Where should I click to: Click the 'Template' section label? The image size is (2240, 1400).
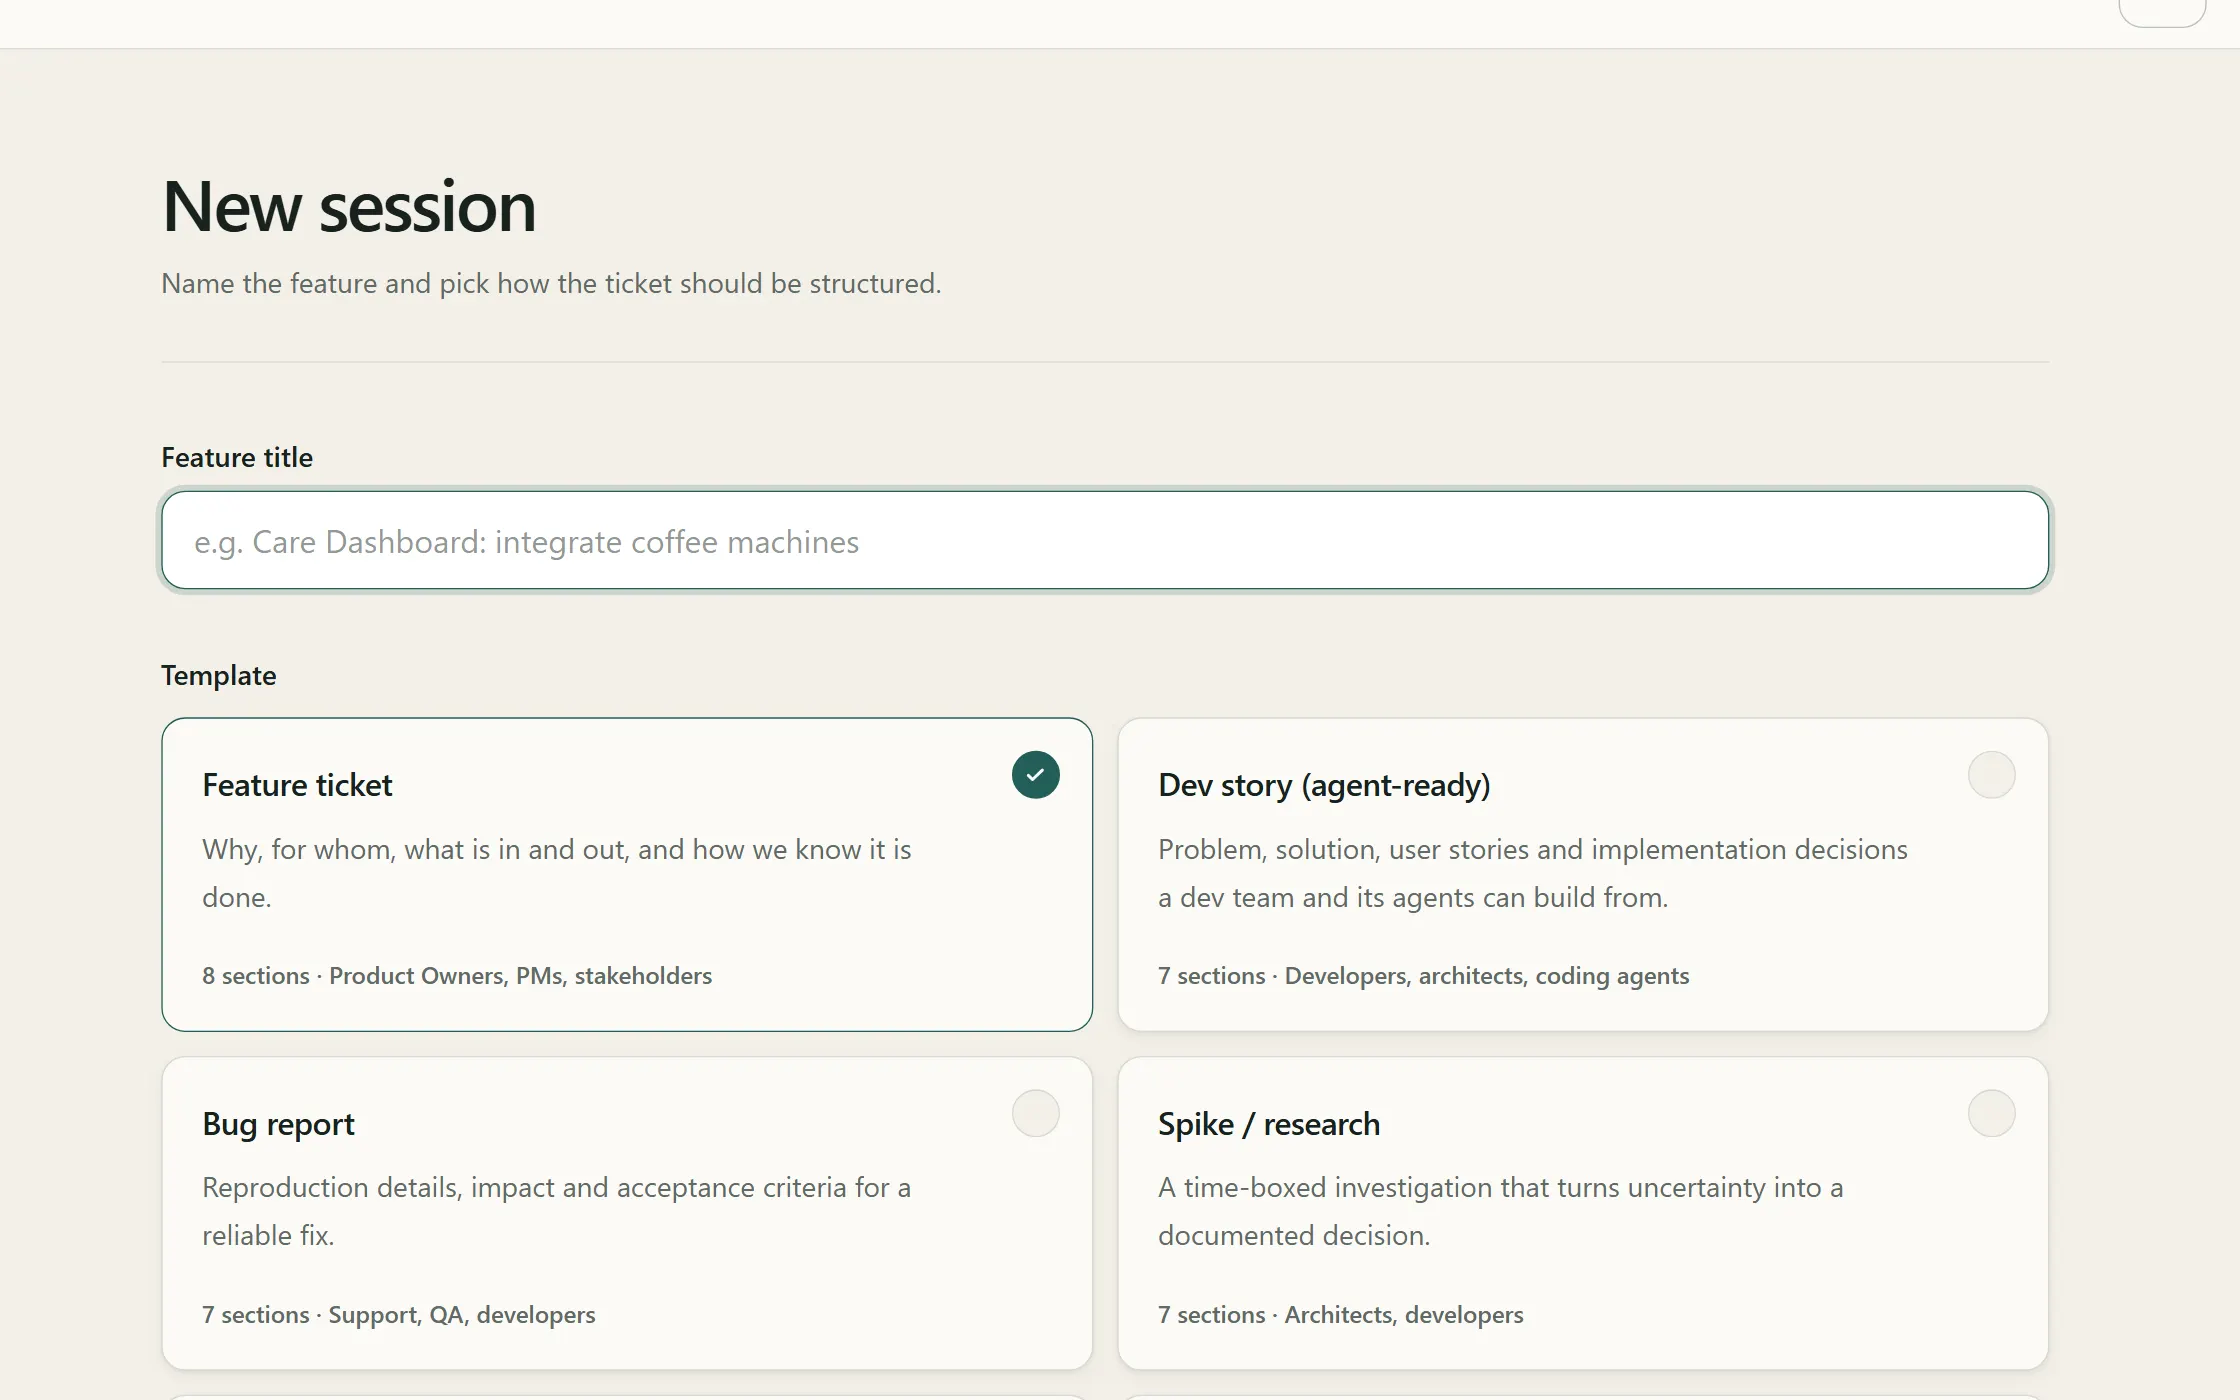pyautogui.click(x=219, y=675)
